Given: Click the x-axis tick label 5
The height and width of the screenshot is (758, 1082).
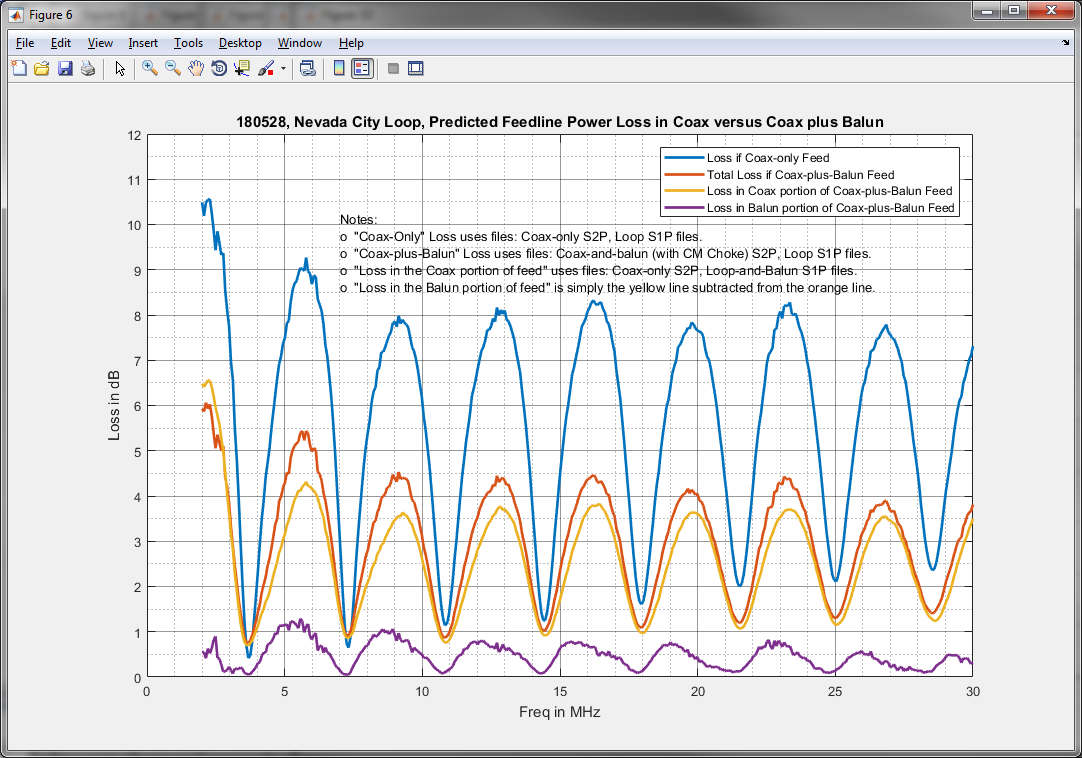Looking at the screenshot, I should click(x=284, y=691).
